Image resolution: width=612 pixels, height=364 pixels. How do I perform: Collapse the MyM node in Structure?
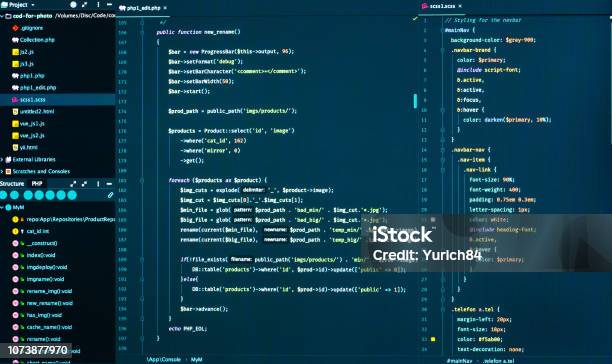tap(2, 208)
